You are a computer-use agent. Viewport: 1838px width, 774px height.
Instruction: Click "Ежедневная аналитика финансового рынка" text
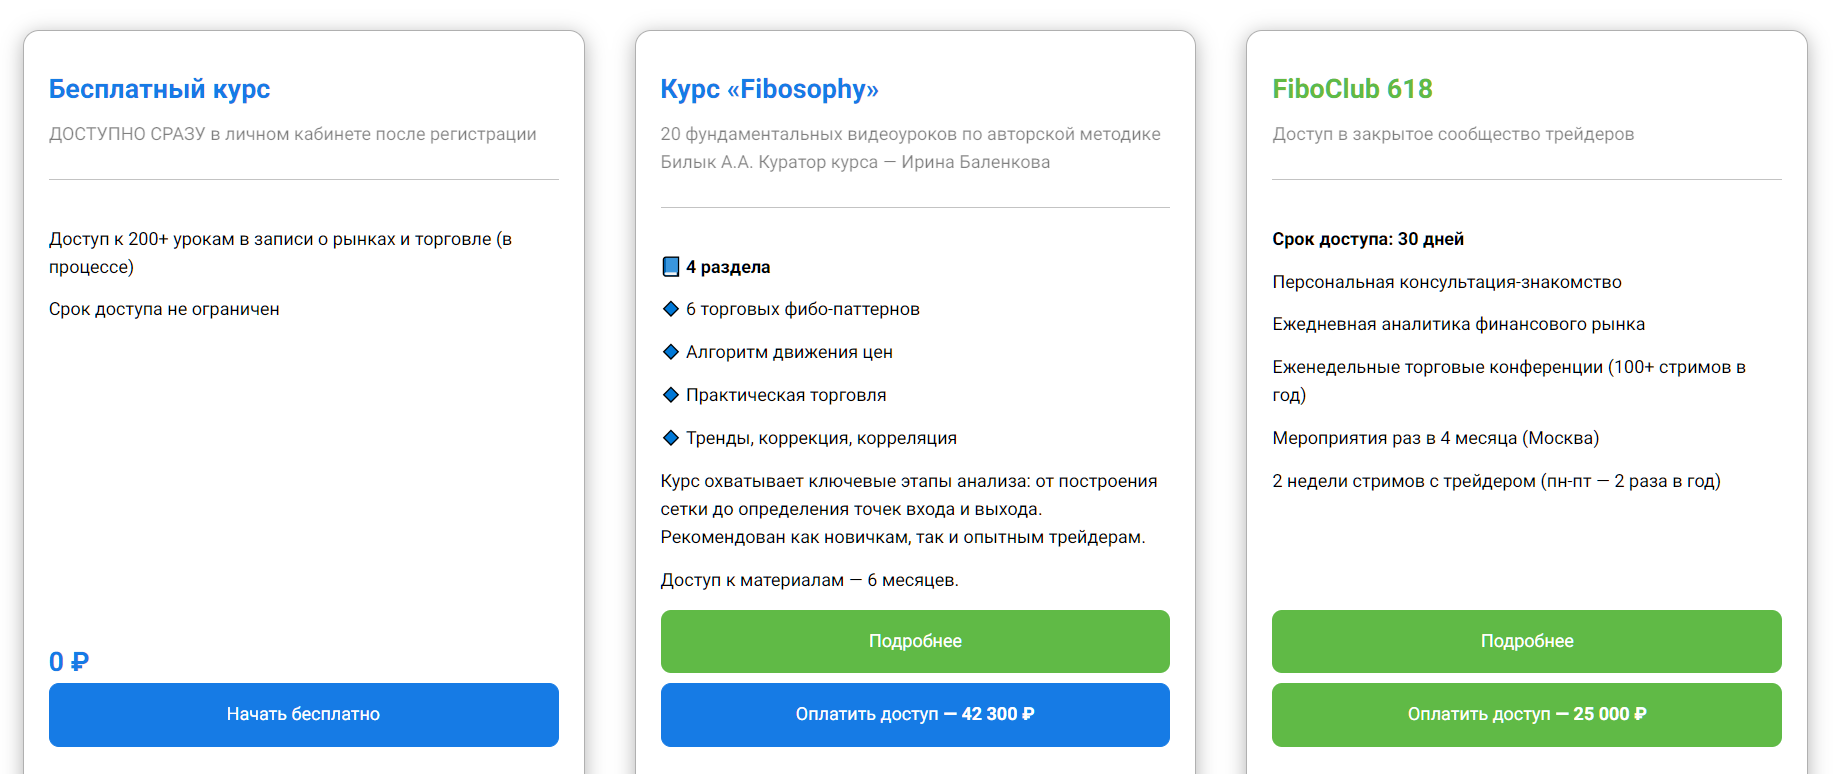[1458, 324]
